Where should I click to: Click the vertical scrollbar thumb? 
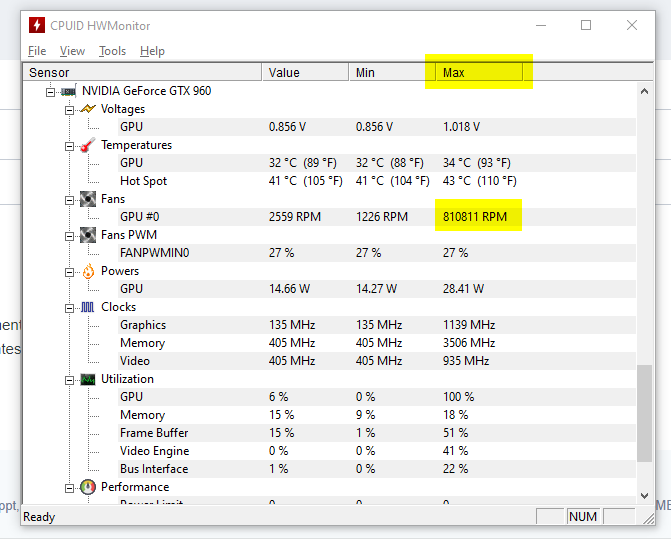[x=644, y=413]
